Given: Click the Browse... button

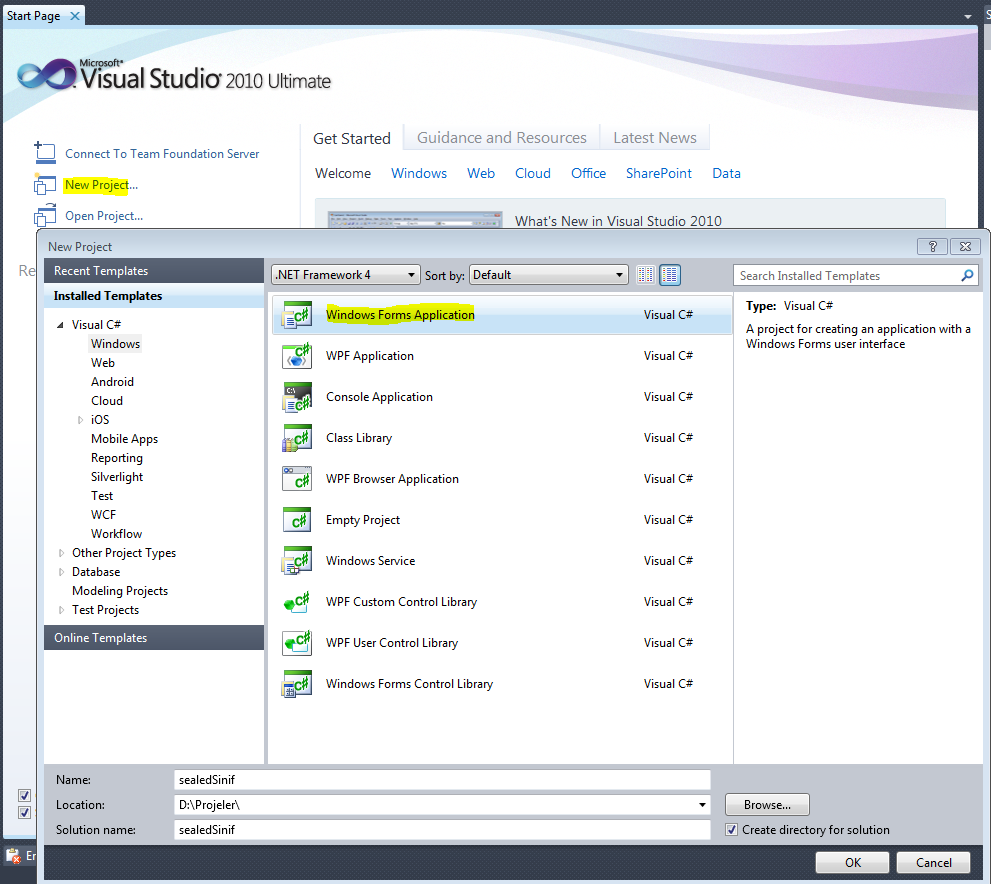Looking at the screenshot, I should click(x=767, y=805).
